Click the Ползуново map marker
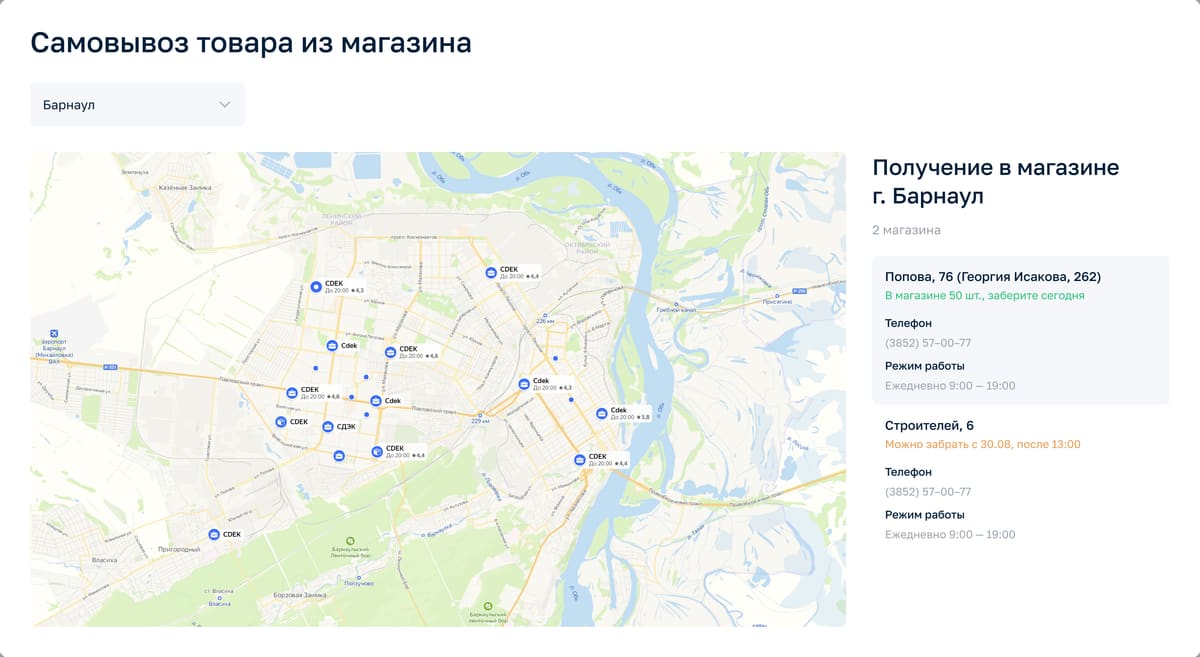1200x657 pixels. (358, 578)
